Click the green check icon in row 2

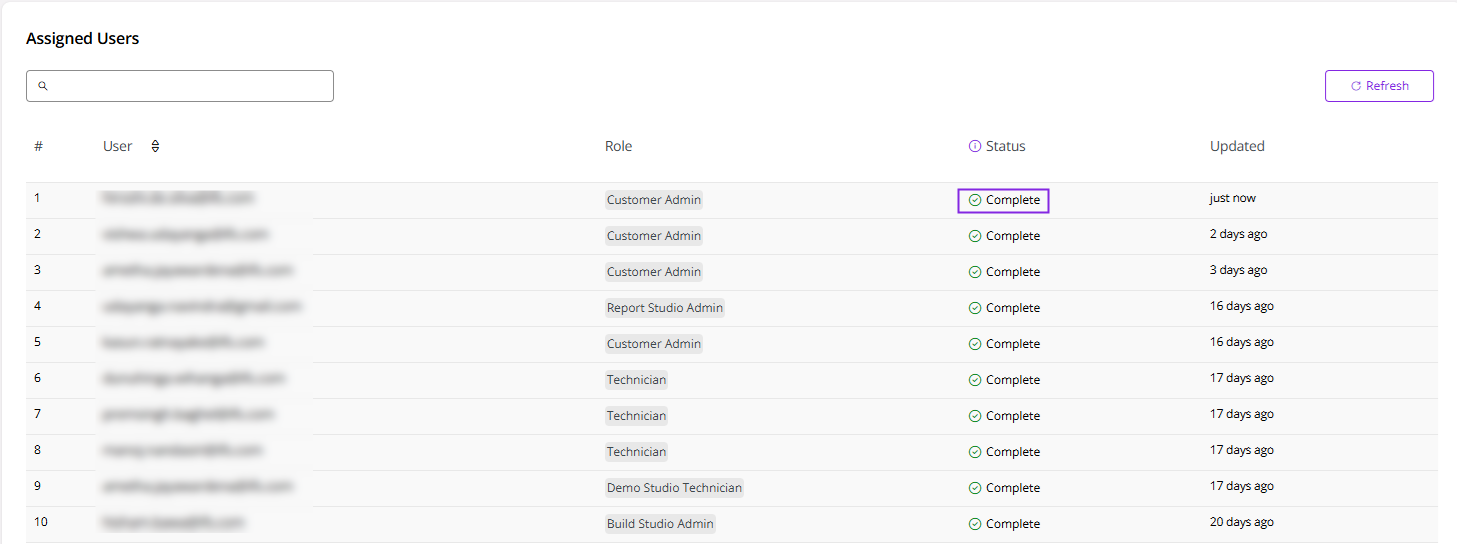pyautogui.click(x=975, y=236)
